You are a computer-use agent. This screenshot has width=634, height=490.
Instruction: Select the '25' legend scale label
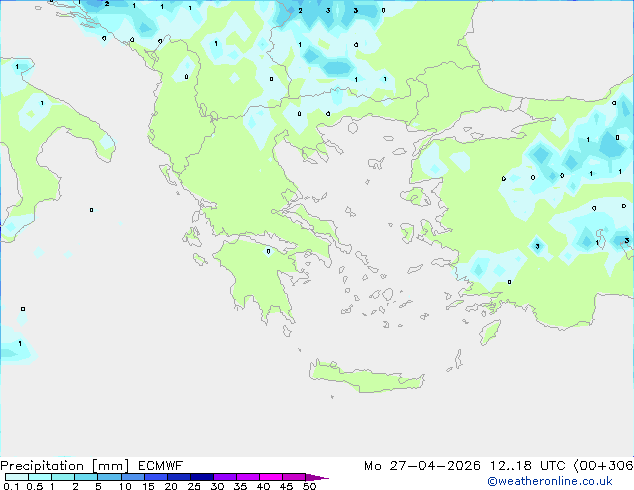pyautogui.click(x=194, y=486)
